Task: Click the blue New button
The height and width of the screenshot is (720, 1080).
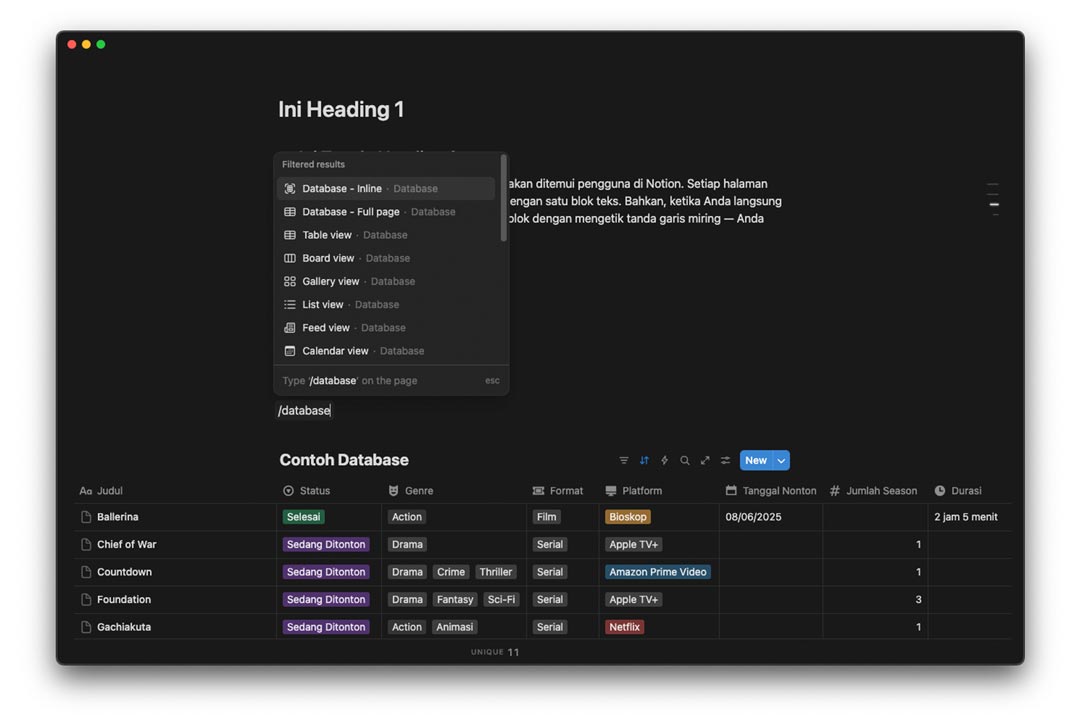Action: click(x=756, y=460)
